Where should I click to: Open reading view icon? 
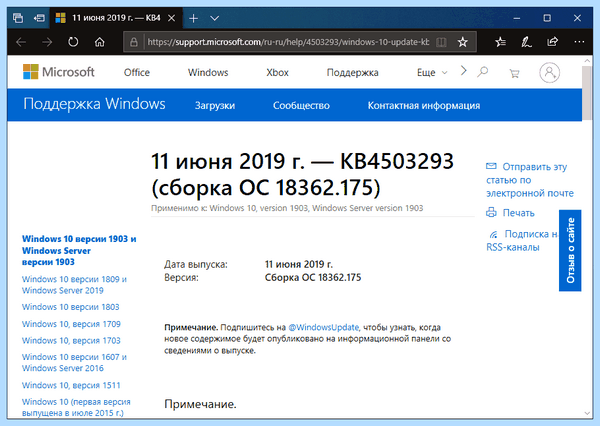(441, 42)
